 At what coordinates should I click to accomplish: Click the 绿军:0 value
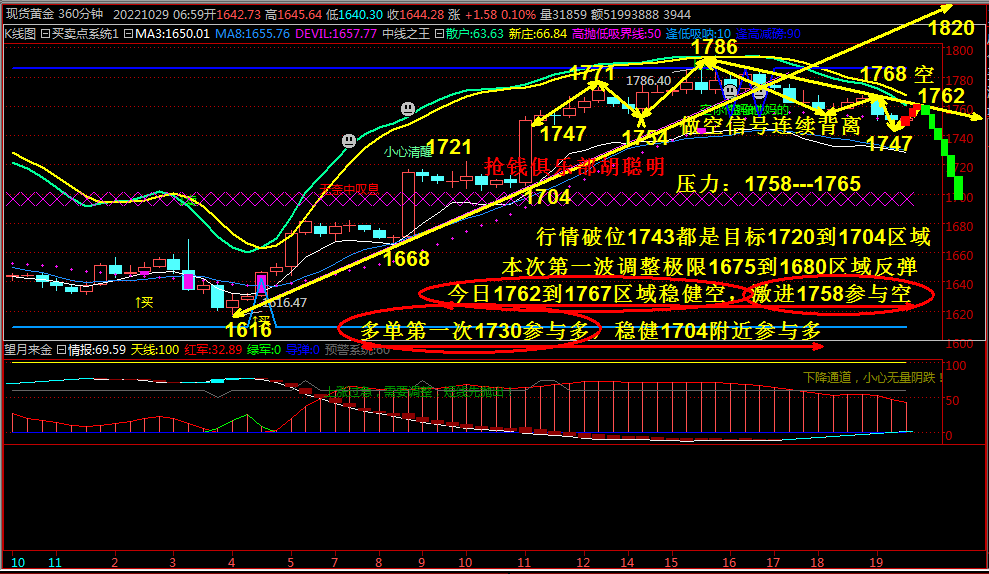click(264, 349)
